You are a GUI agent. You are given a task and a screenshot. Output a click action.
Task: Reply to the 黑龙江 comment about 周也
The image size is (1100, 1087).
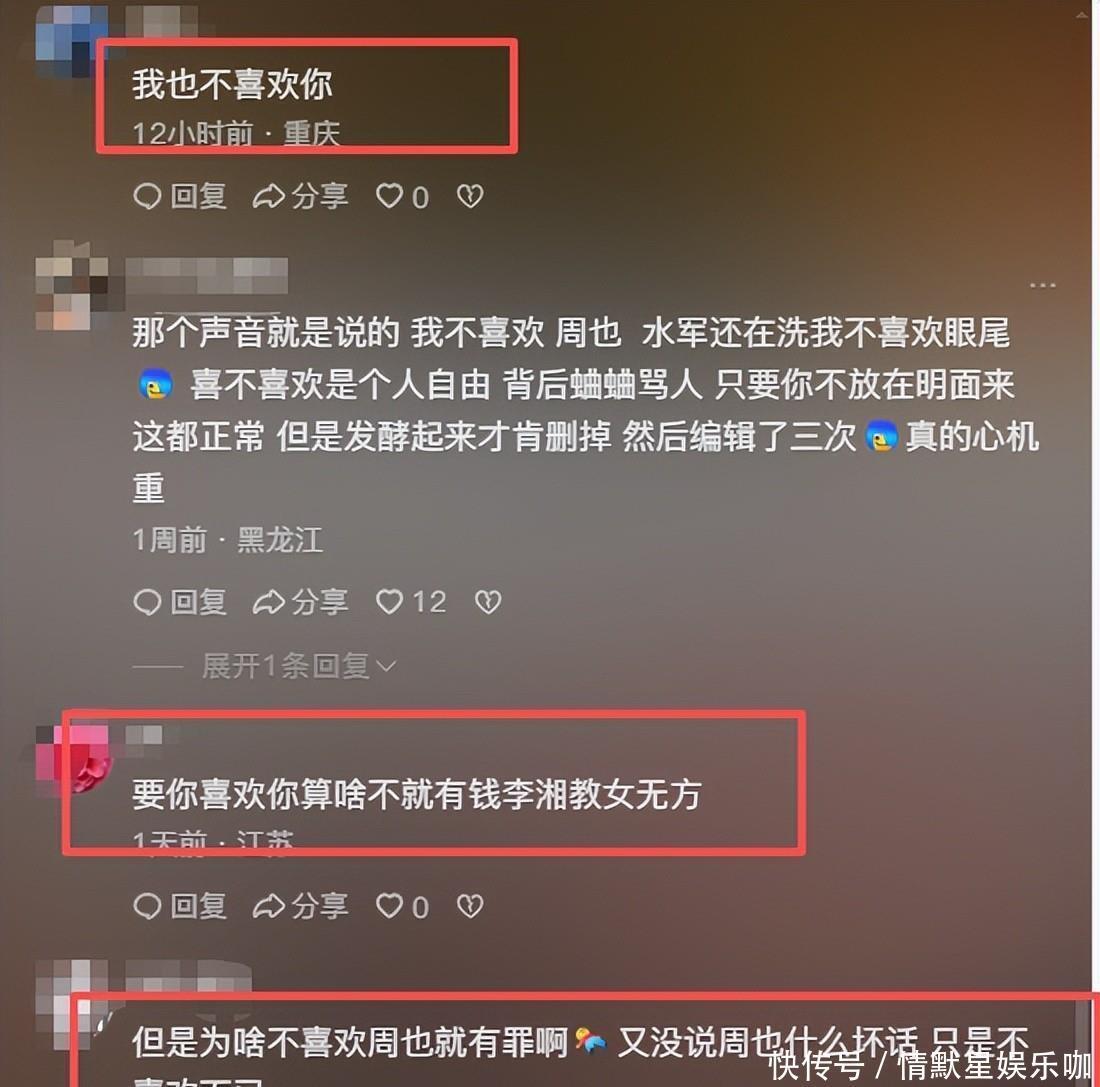(180, 602)
